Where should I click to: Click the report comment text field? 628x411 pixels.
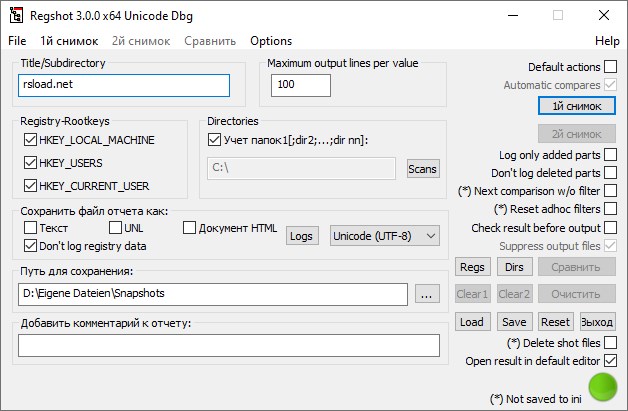[229, 345]
